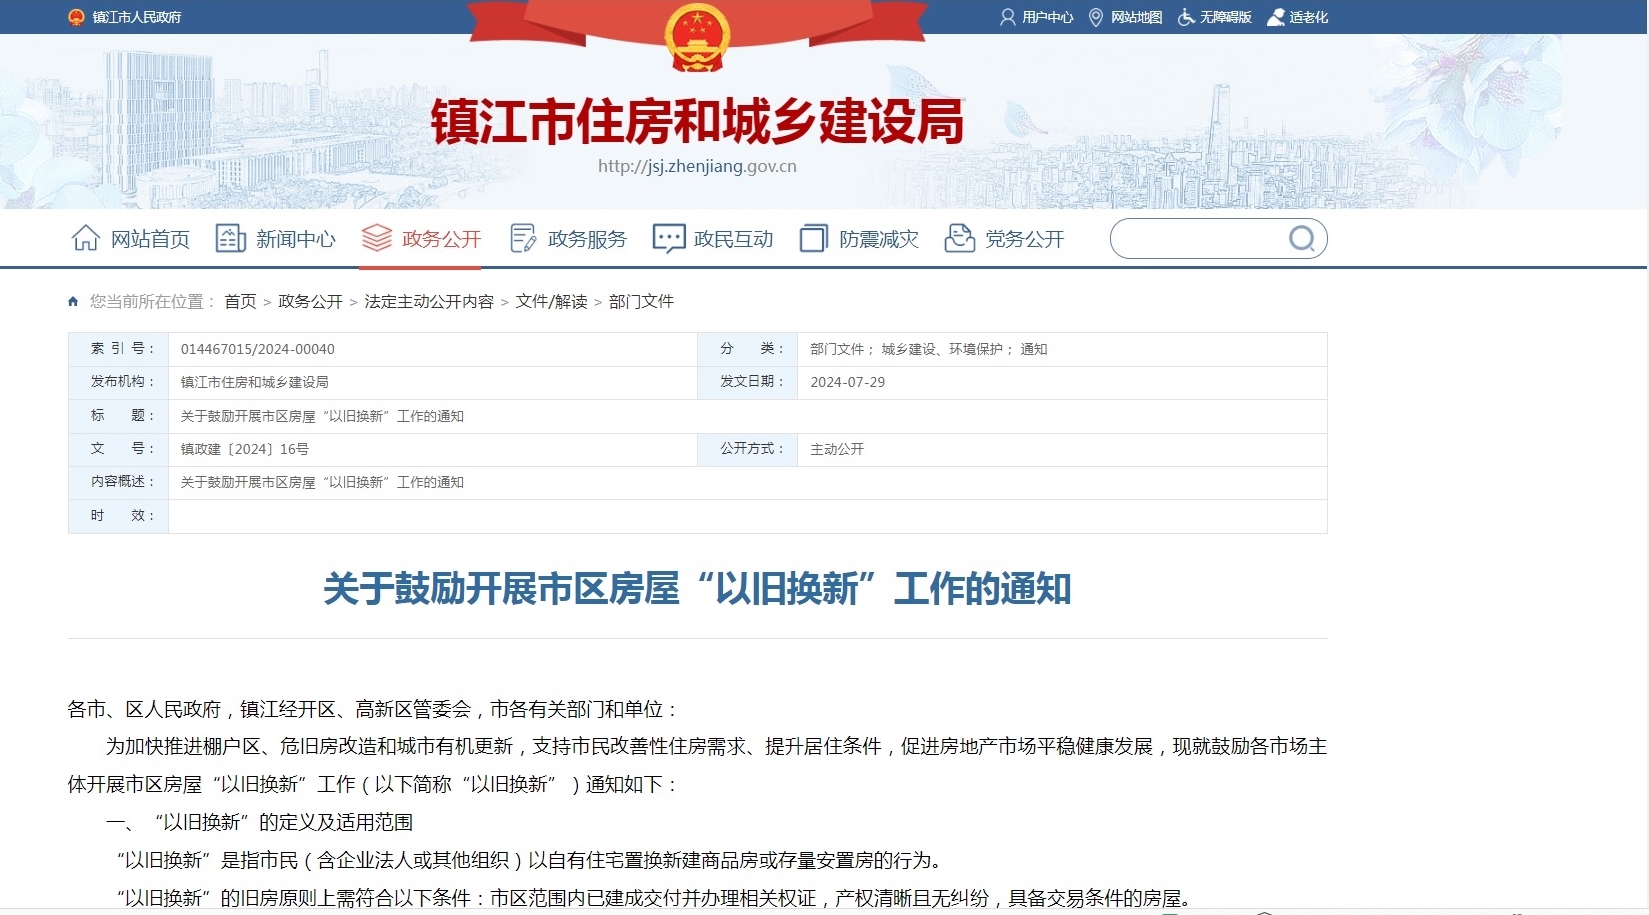Image resolution: width=1649 pixels, height=915 pixels.
Task: Click the news icon beside 新闻中心
Action: click(x=231, y=238)
